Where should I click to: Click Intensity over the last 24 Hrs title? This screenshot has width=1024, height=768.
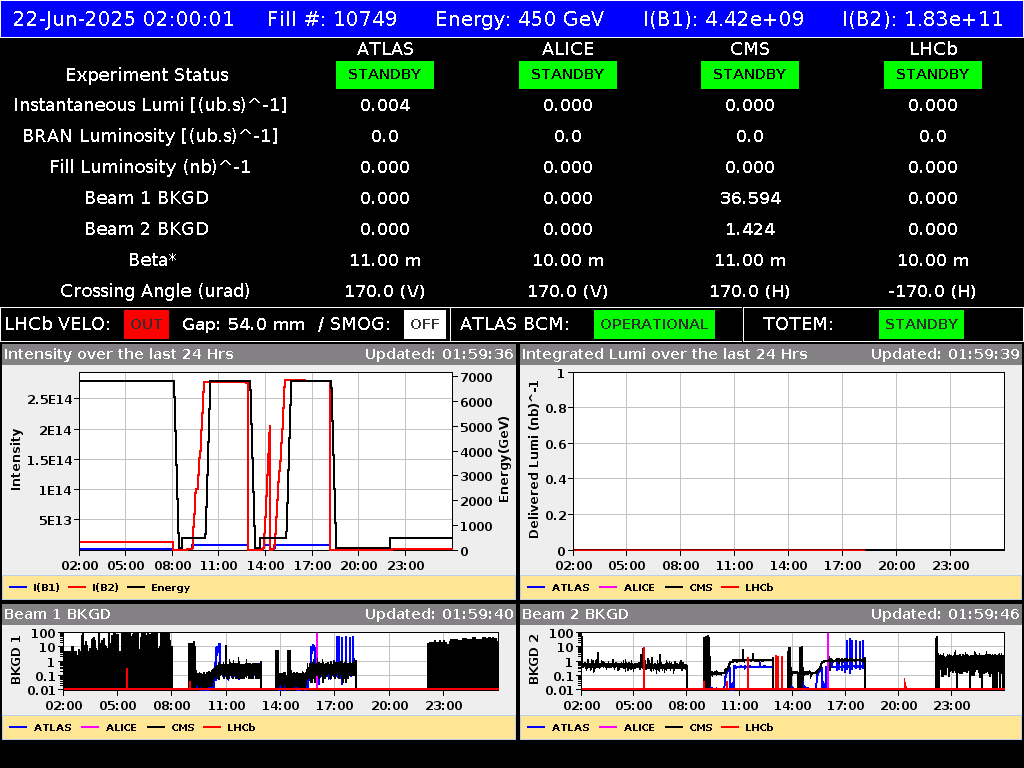point(118,355)
